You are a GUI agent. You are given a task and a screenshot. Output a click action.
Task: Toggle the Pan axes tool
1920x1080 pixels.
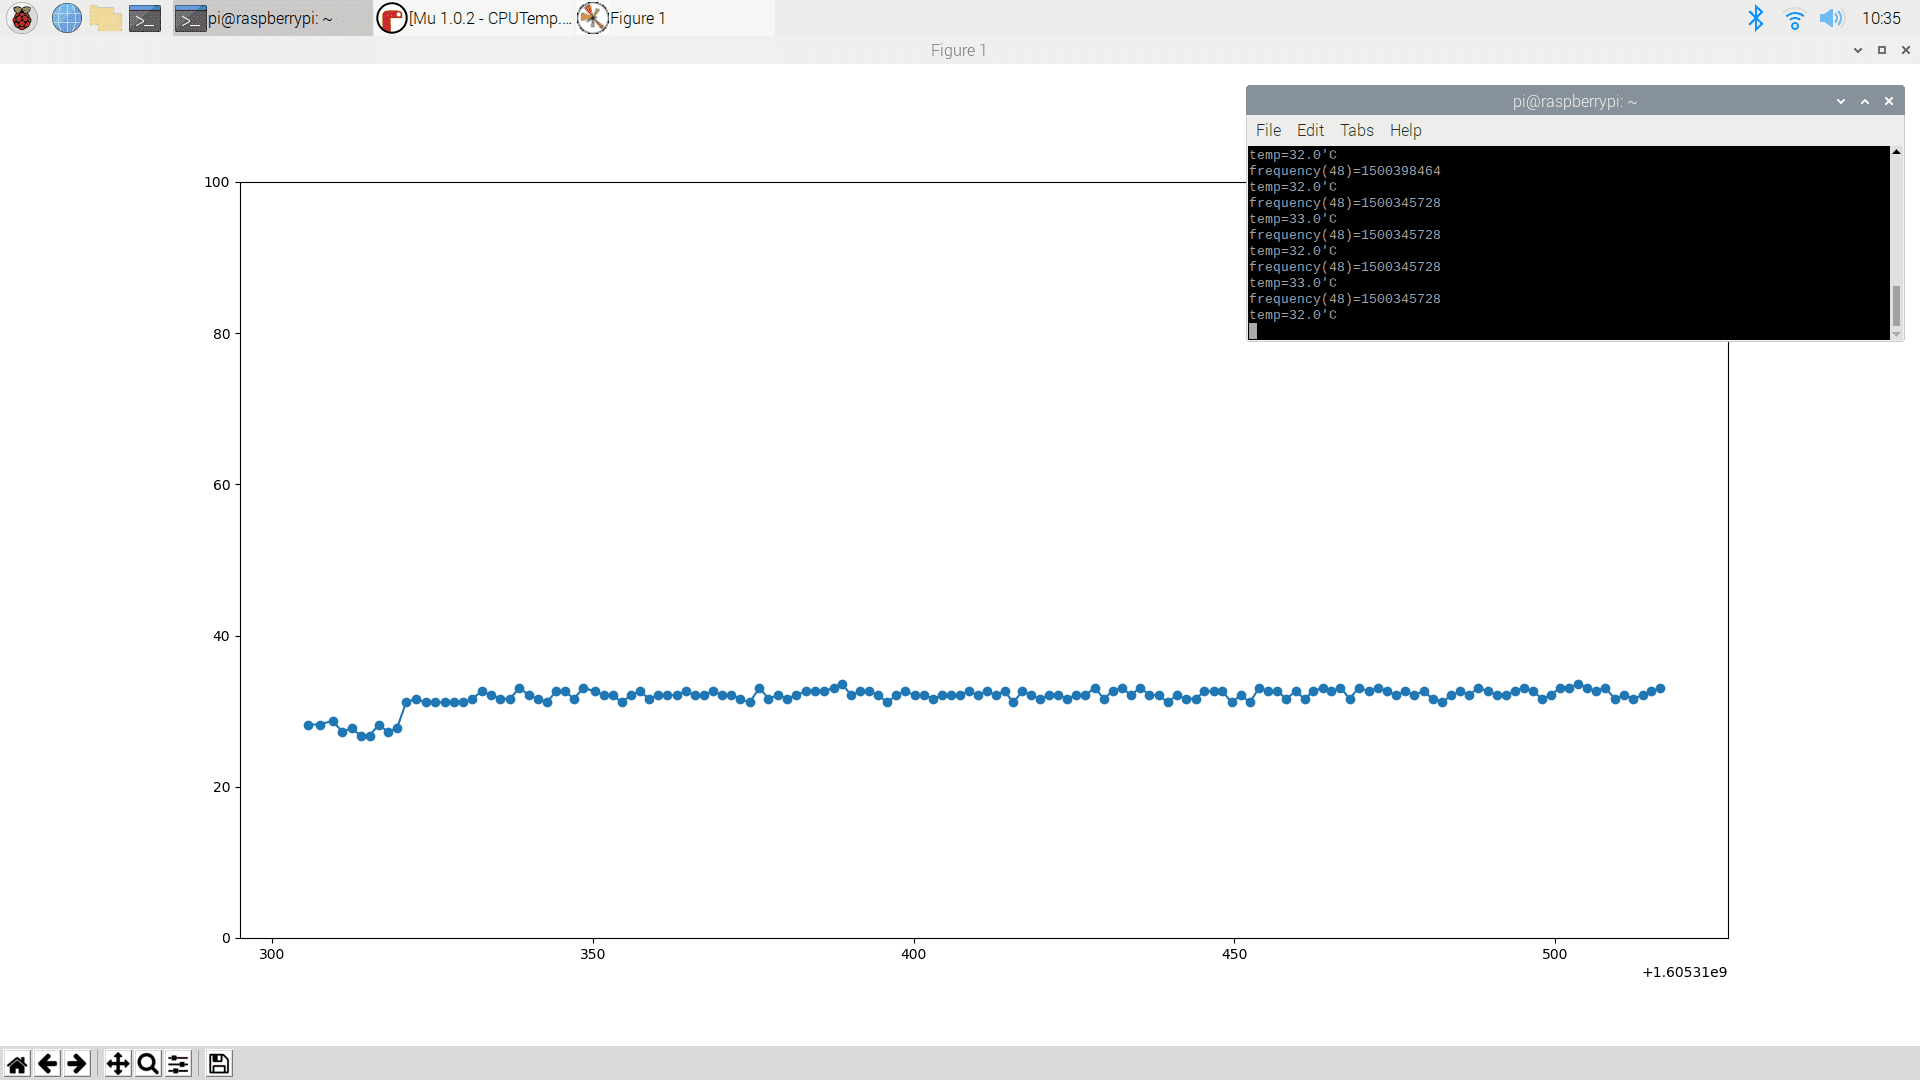[118, 1063]
